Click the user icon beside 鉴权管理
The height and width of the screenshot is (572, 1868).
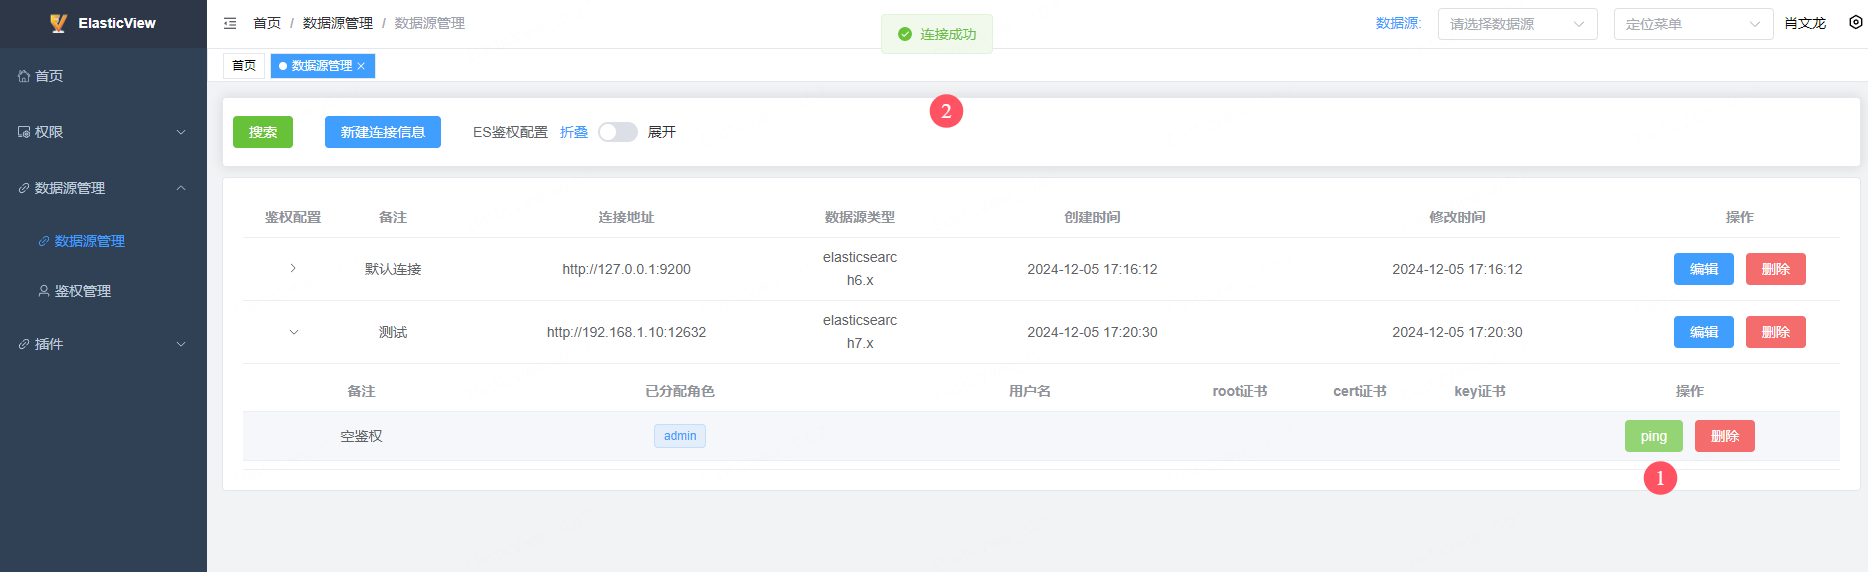(x=44, y=291)
